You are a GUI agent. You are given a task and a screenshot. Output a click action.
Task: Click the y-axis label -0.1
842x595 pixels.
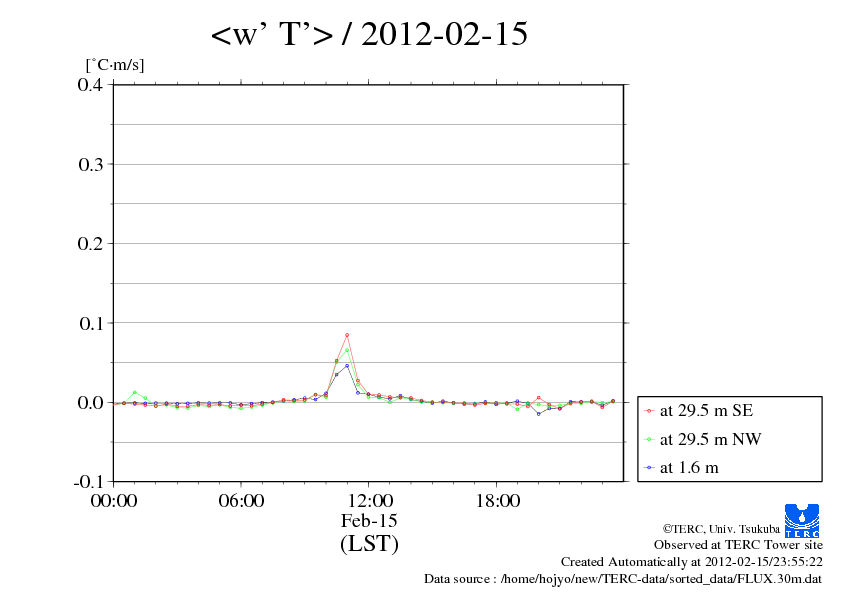(x=88, y=482)
